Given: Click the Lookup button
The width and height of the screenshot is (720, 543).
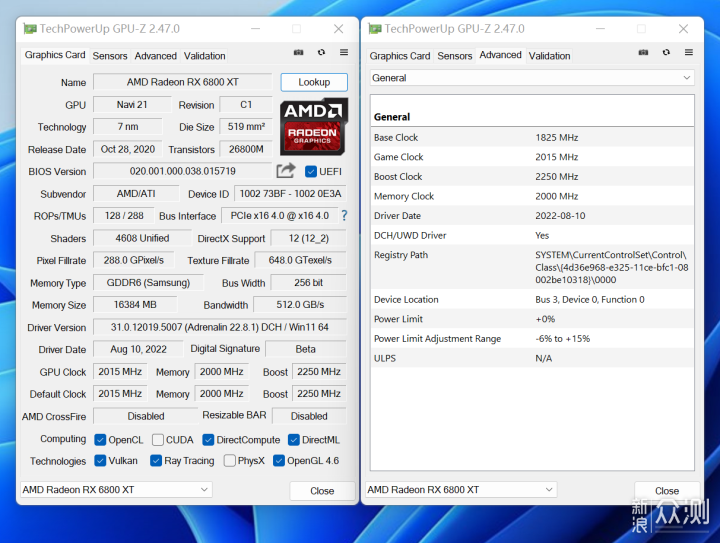Looking at the screenshot, I should (314, 82).
